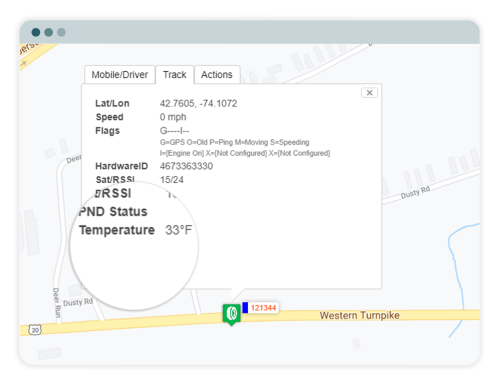Click the PND Status label
This screenshot has width=500, height=385.
(113, 212)
